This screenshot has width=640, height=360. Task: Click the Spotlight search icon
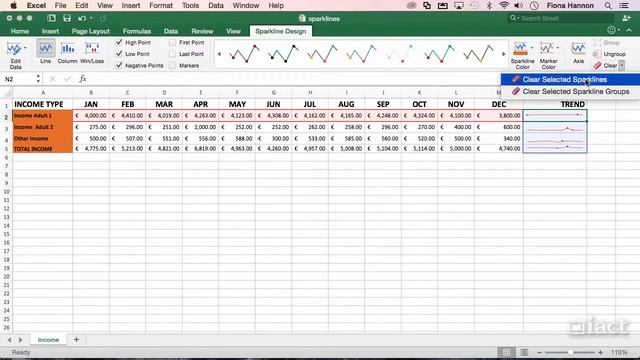(x=608, y=6)
